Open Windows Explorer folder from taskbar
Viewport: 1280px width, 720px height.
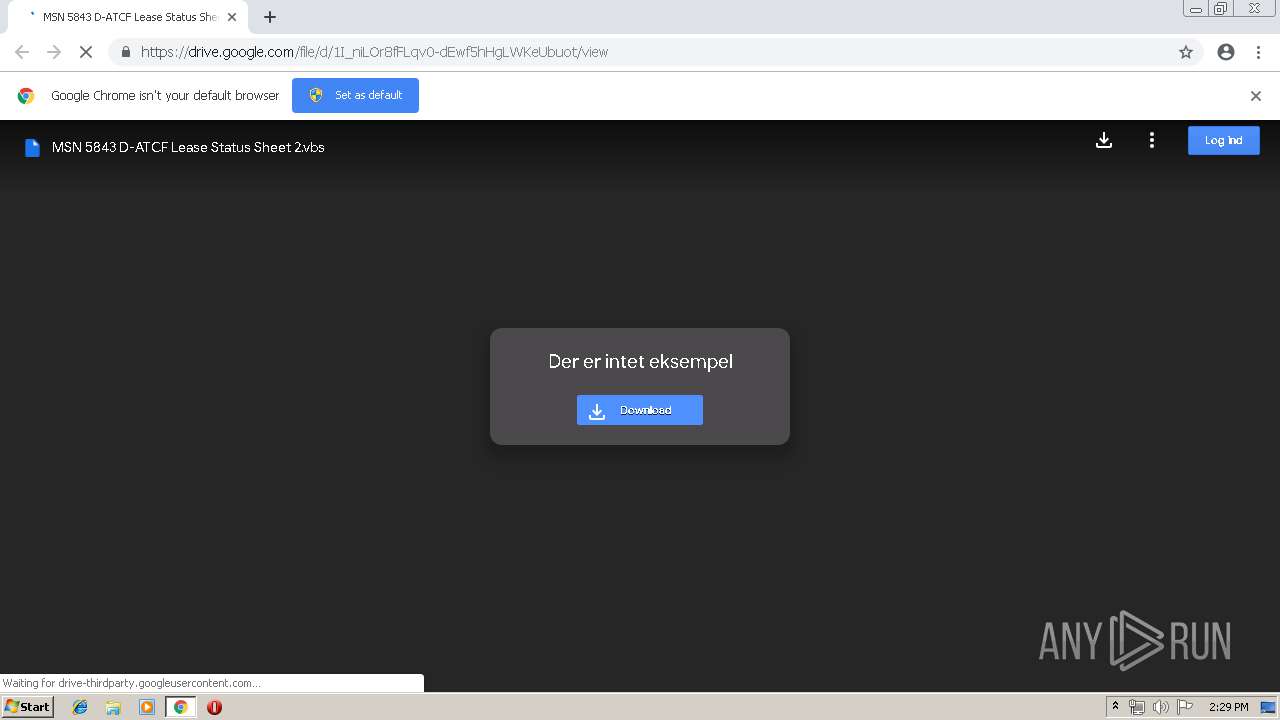113,707
